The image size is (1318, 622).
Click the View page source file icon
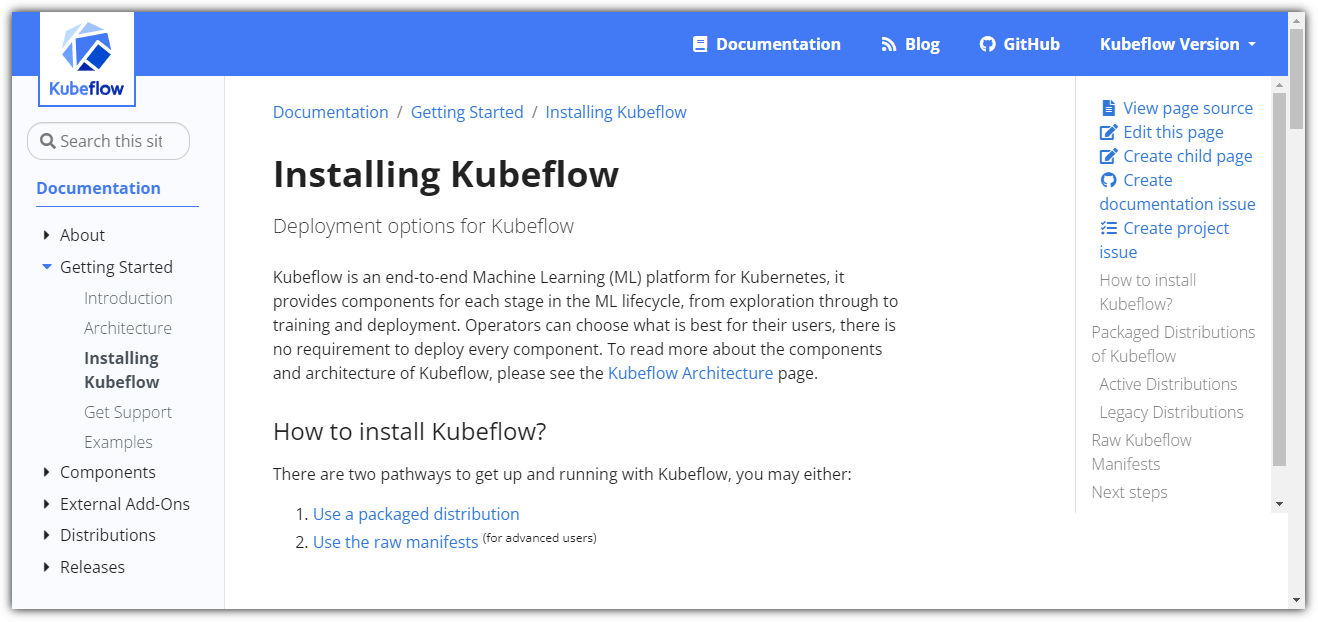tap(1108, 108)
